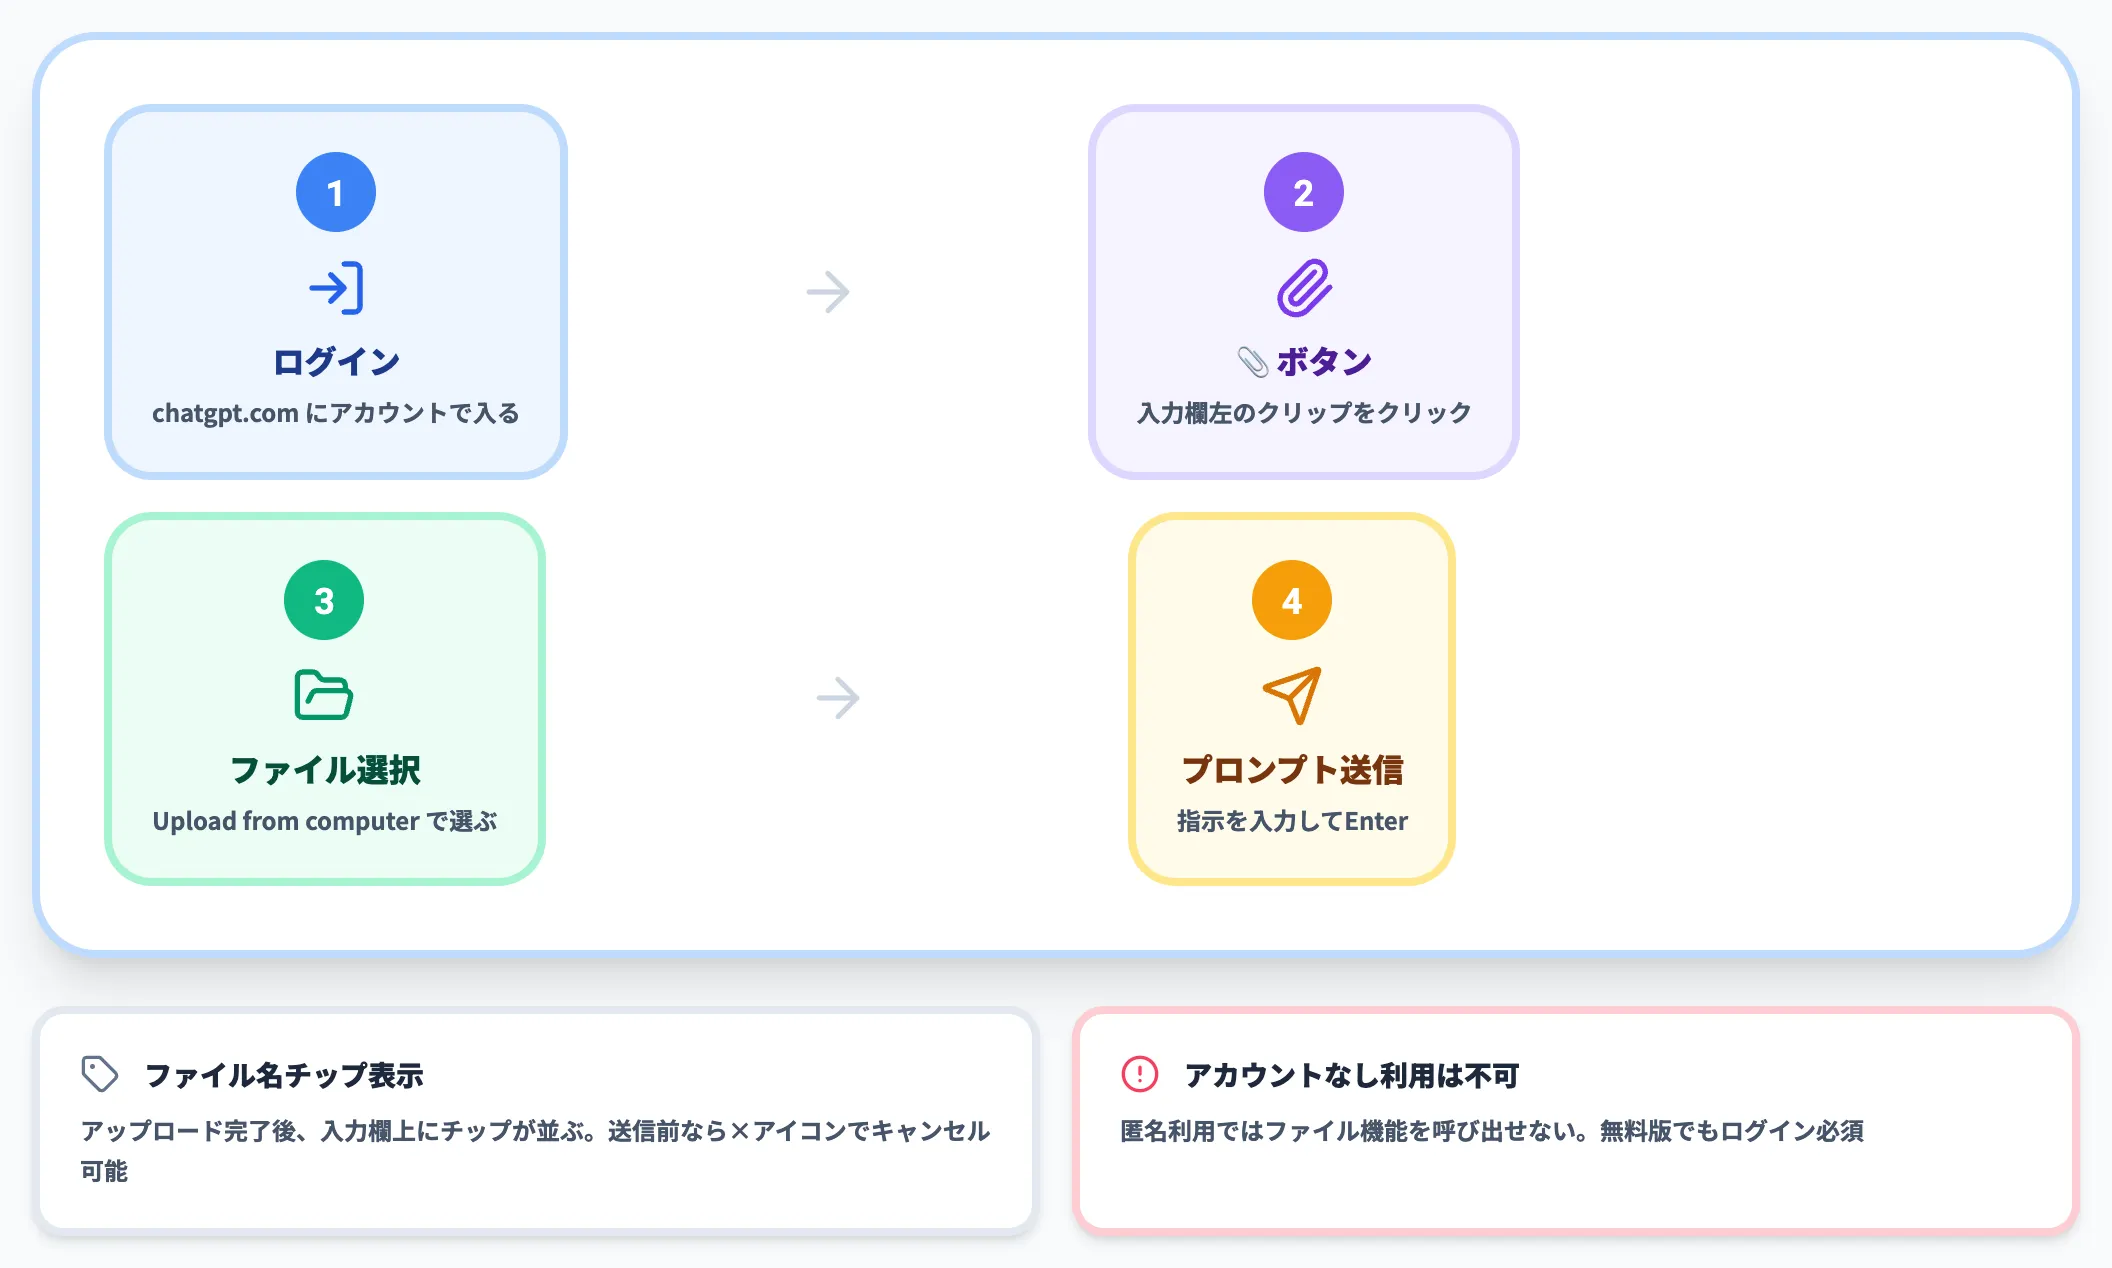
Task: Select the ボタン heading text
Action: point(1324,362)
